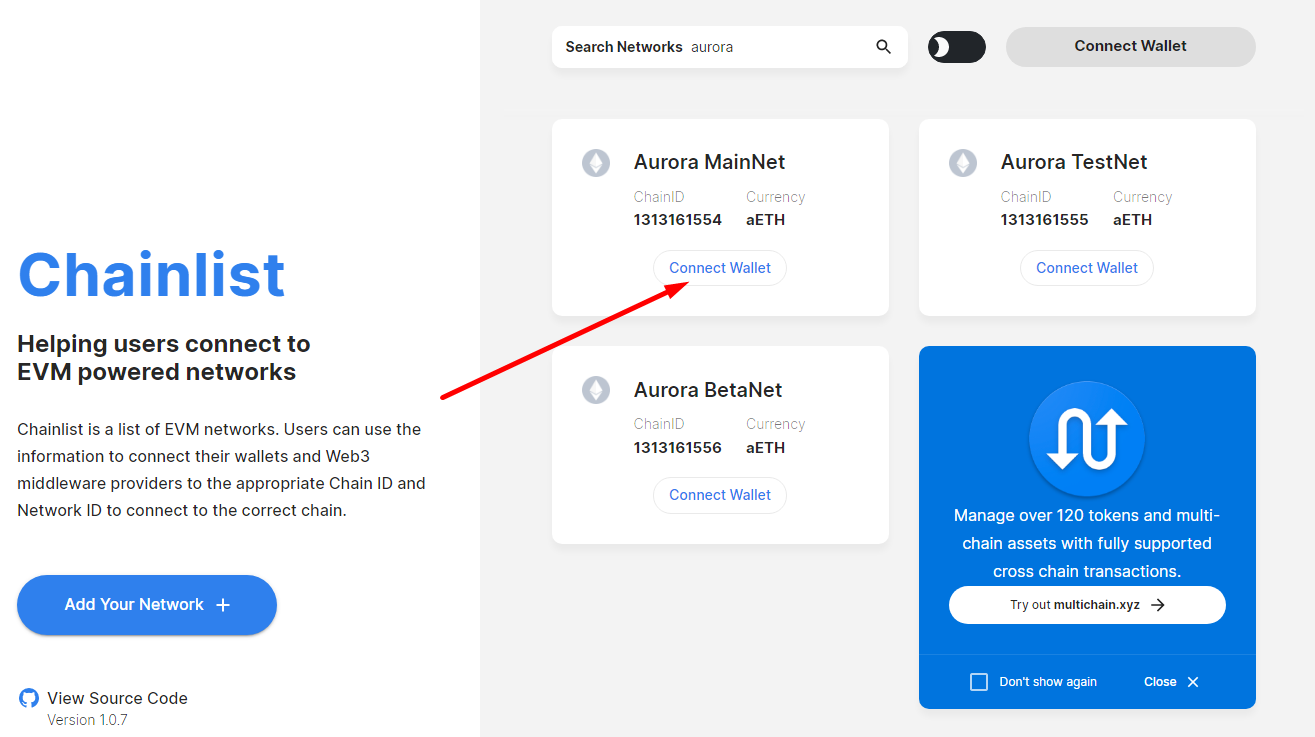Click the Manage over 120 tokens promo text
The width and height of the screenshot is (1315, 737).
[1087, 544]
